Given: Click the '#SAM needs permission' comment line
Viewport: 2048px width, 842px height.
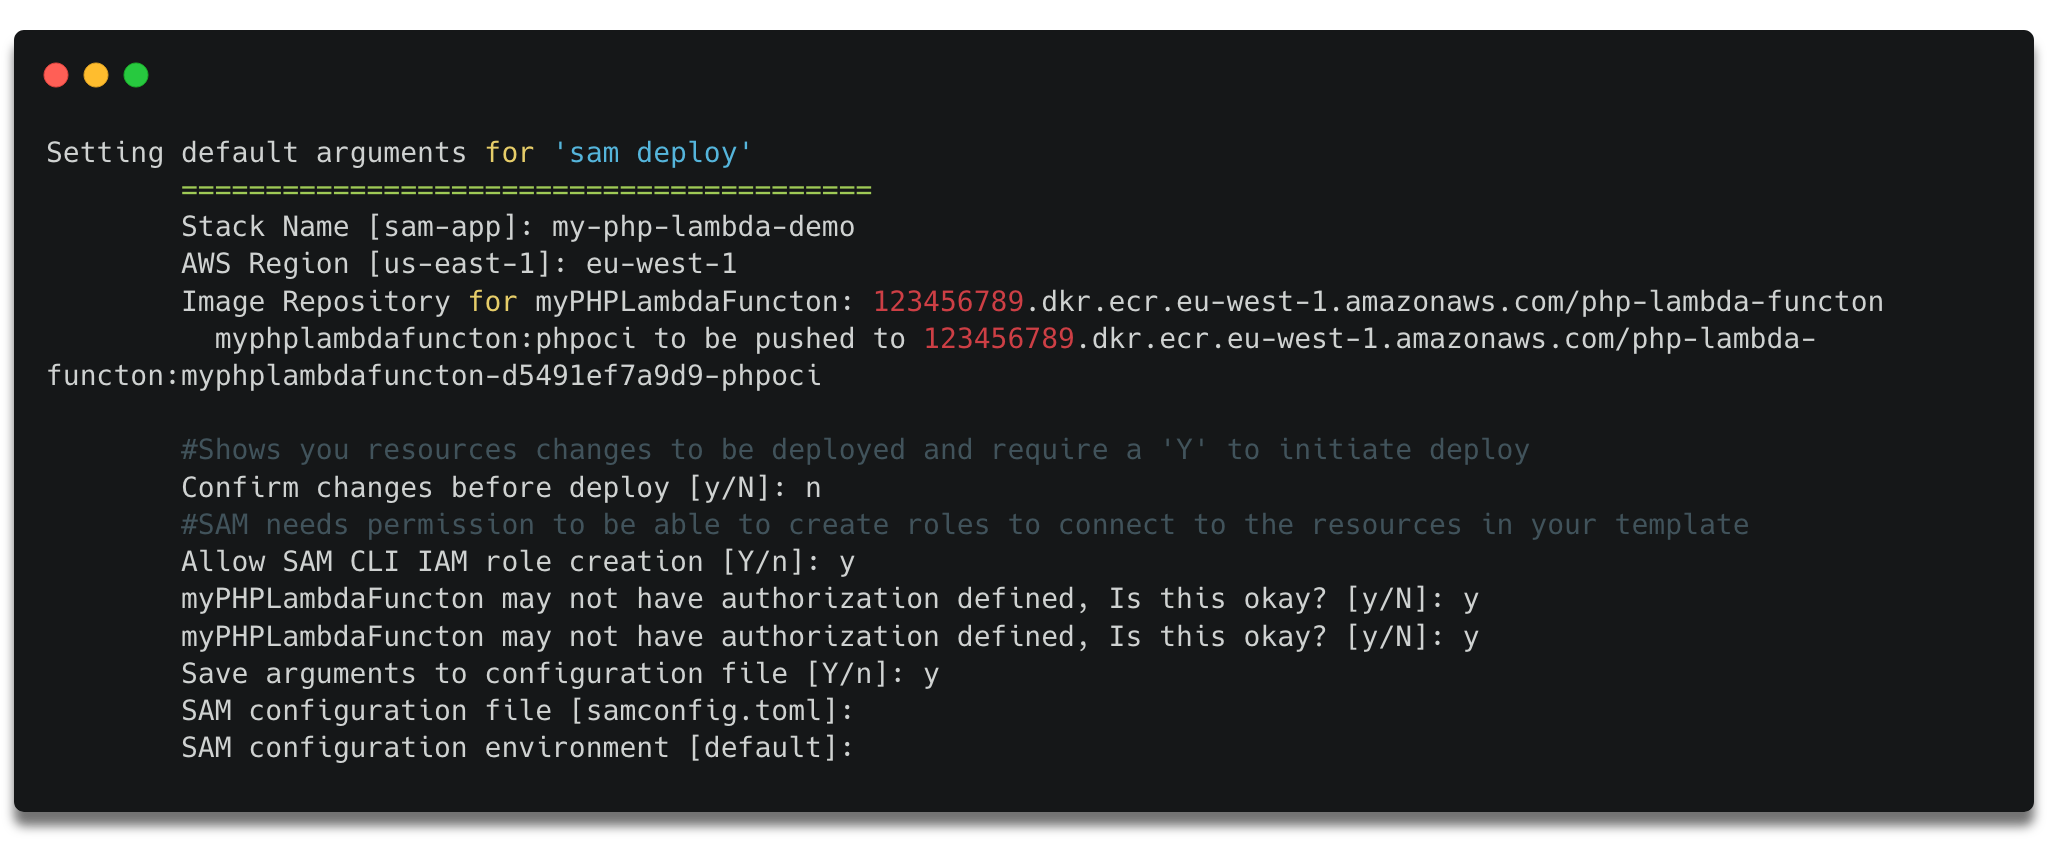Looking at the screenshot, I should (965, 525).
